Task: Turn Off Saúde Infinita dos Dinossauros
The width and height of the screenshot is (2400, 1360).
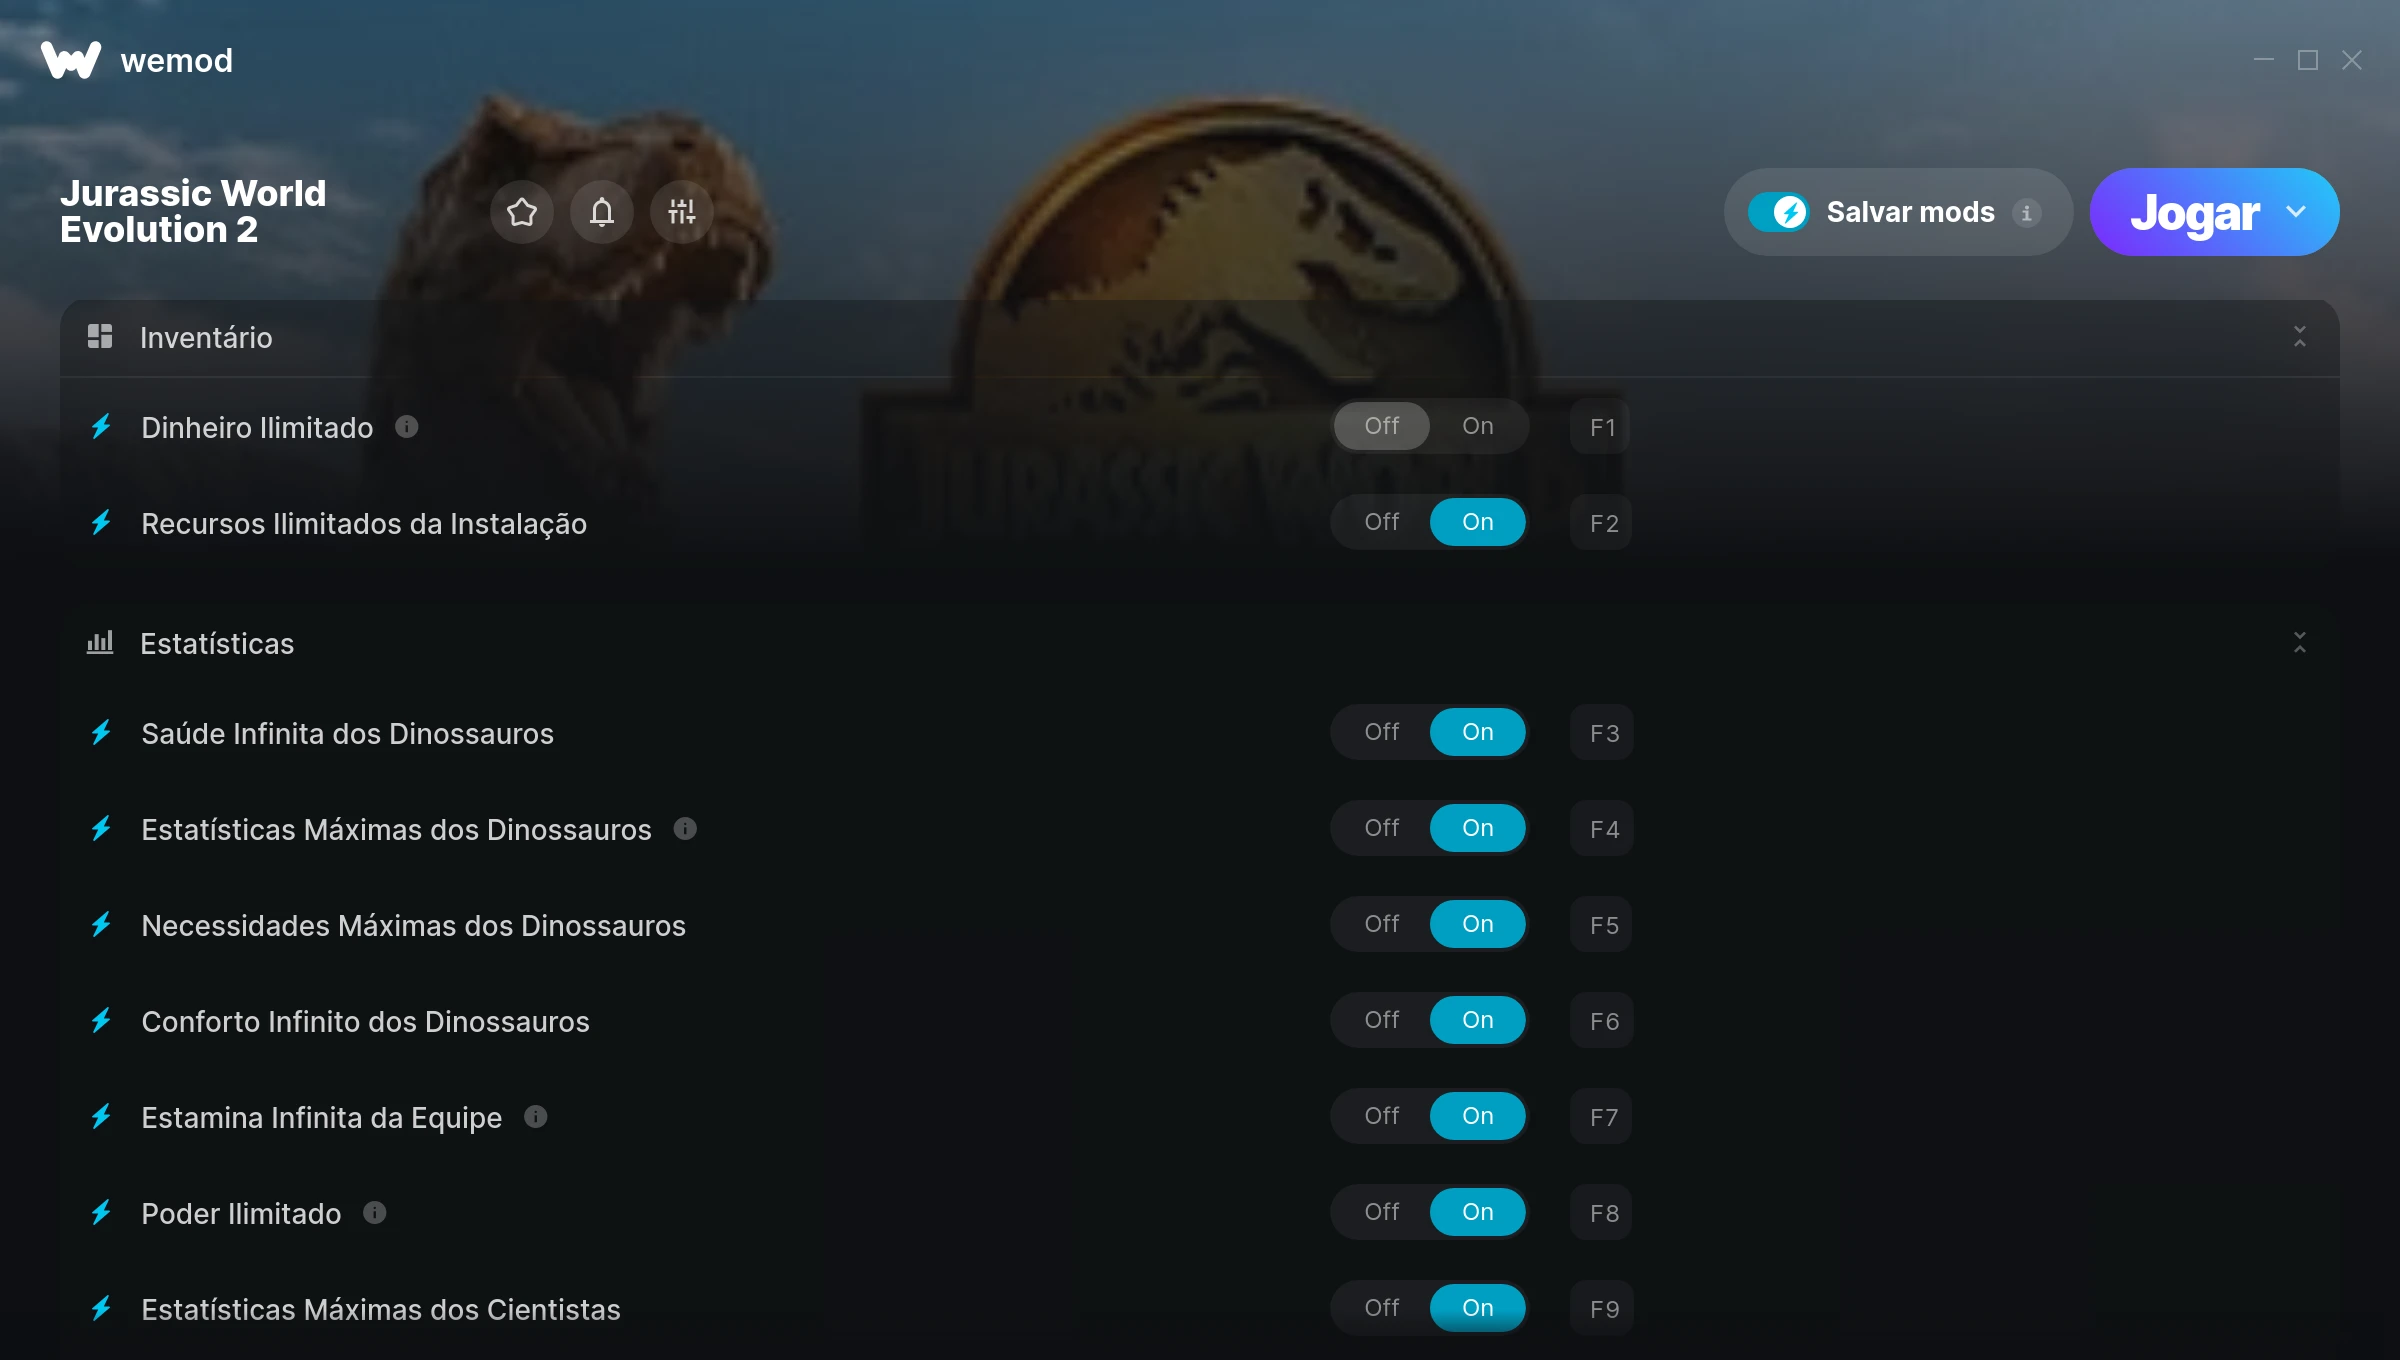Action: pyautogui.click(x=1382, y=732)
